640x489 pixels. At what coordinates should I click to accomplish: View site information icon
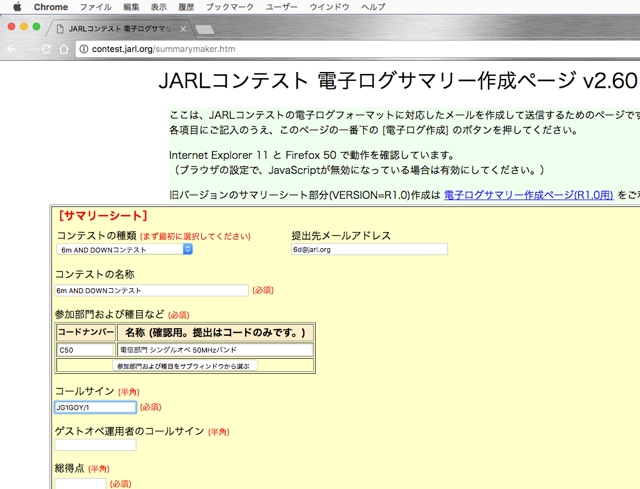click(84, 49)
